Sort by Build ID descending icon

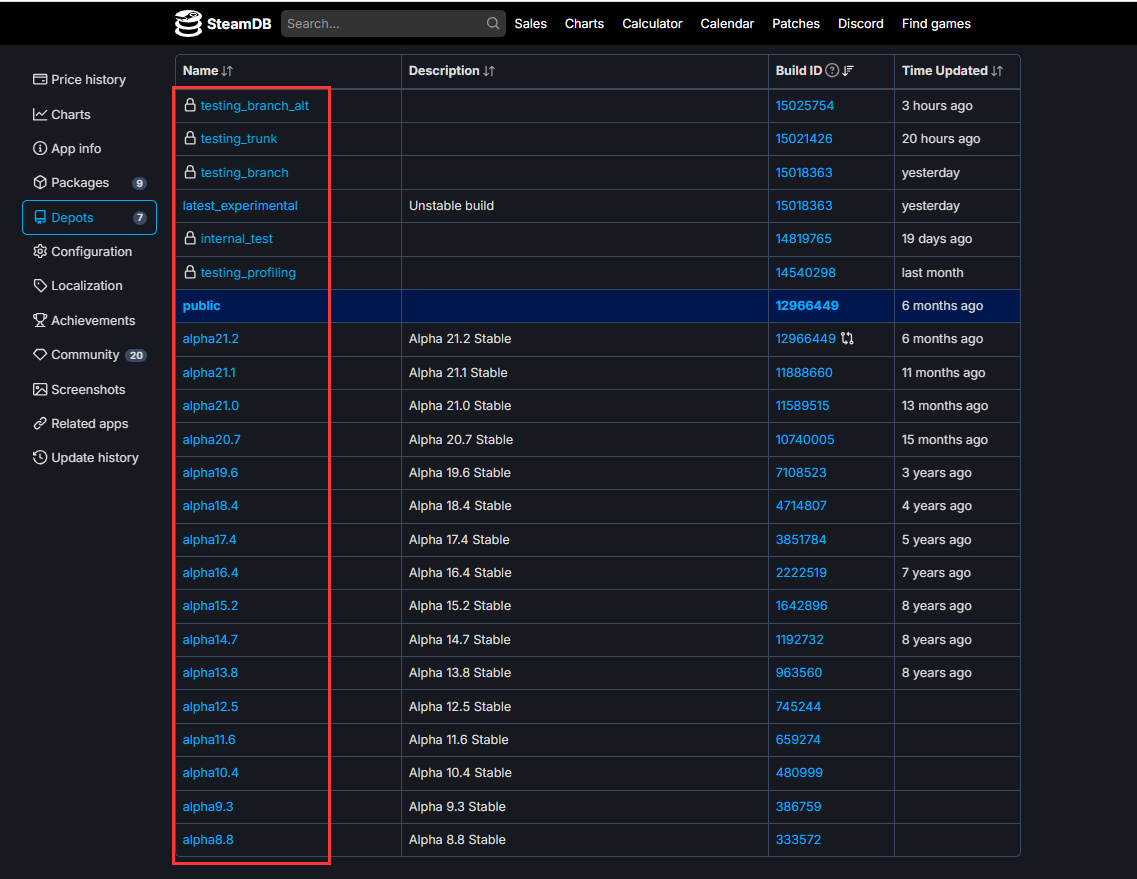click(x=848, y=70)
